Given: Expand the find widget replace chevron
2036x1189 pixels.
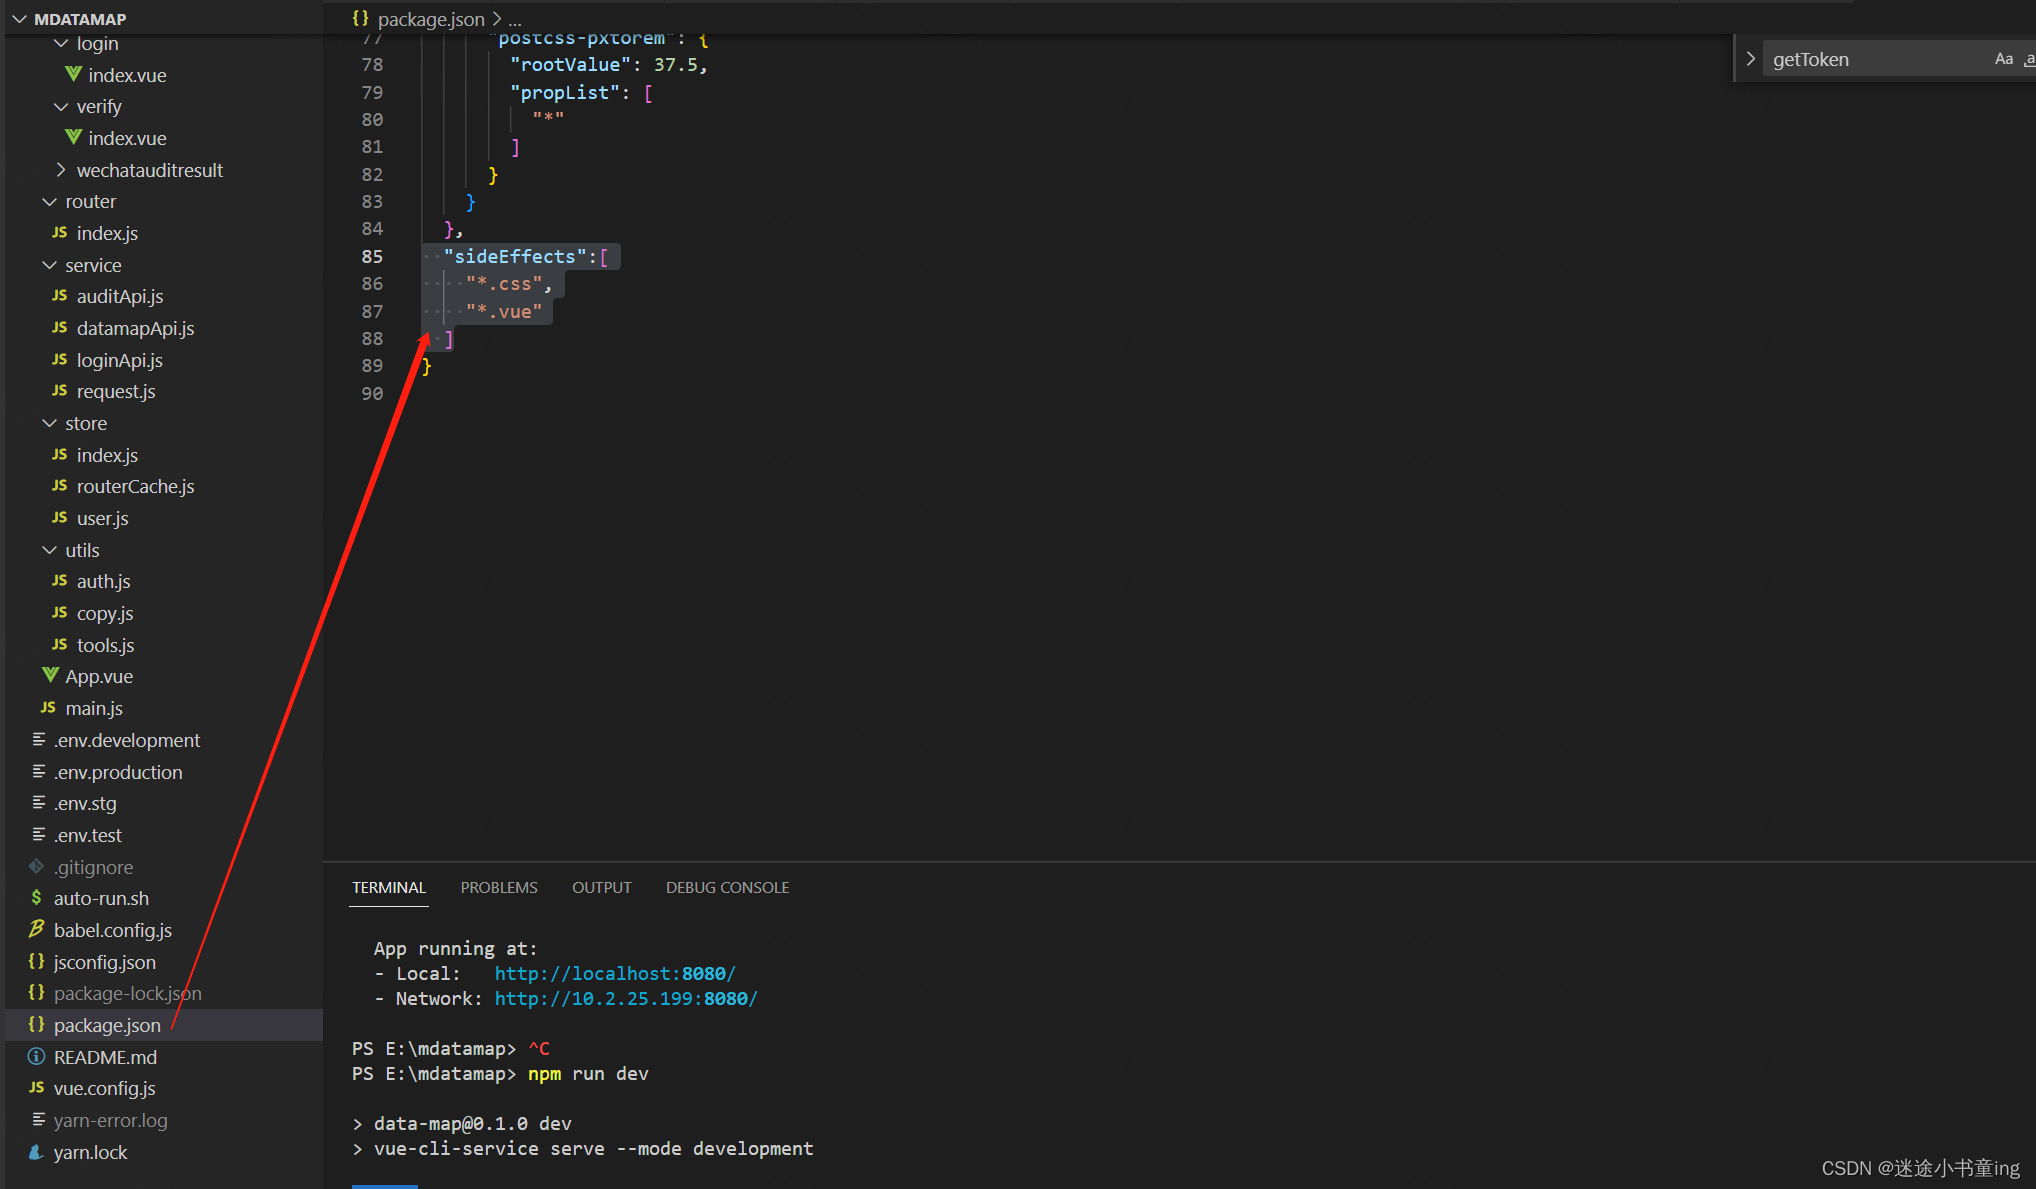Looking at the screenshot, I should (x=1750, y=59).
